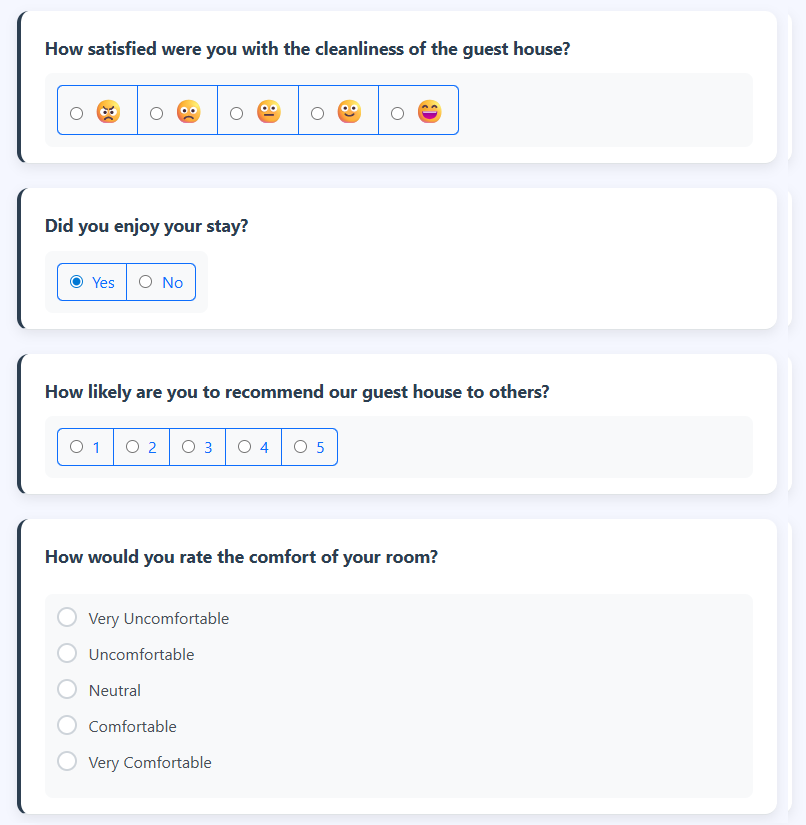Select the neutral face emoji rating

pos(237,113)
